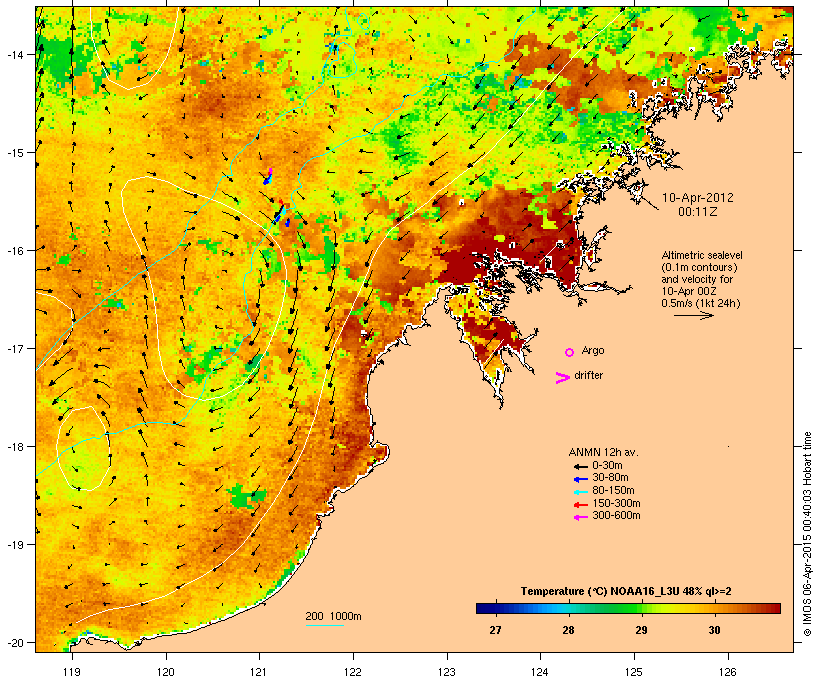Click the magenta Argo circle symbol

pos(570,352)
